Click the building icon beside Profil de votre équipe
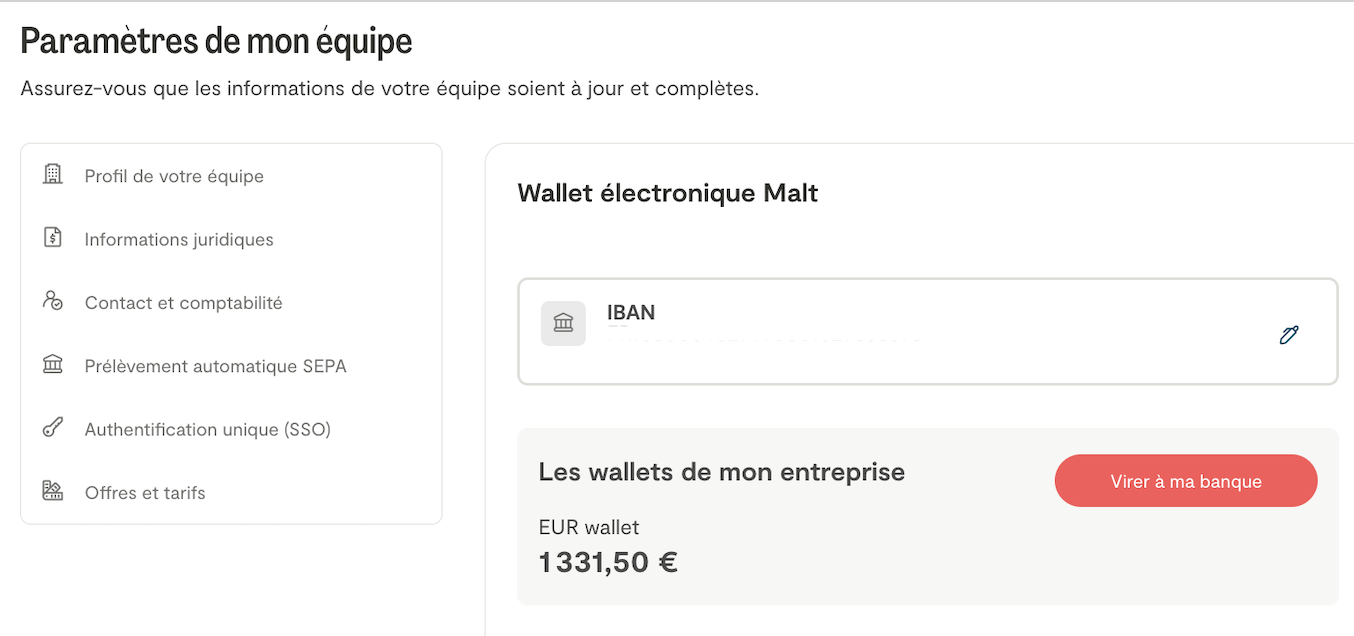1354x636 pixels. point(53,175)
